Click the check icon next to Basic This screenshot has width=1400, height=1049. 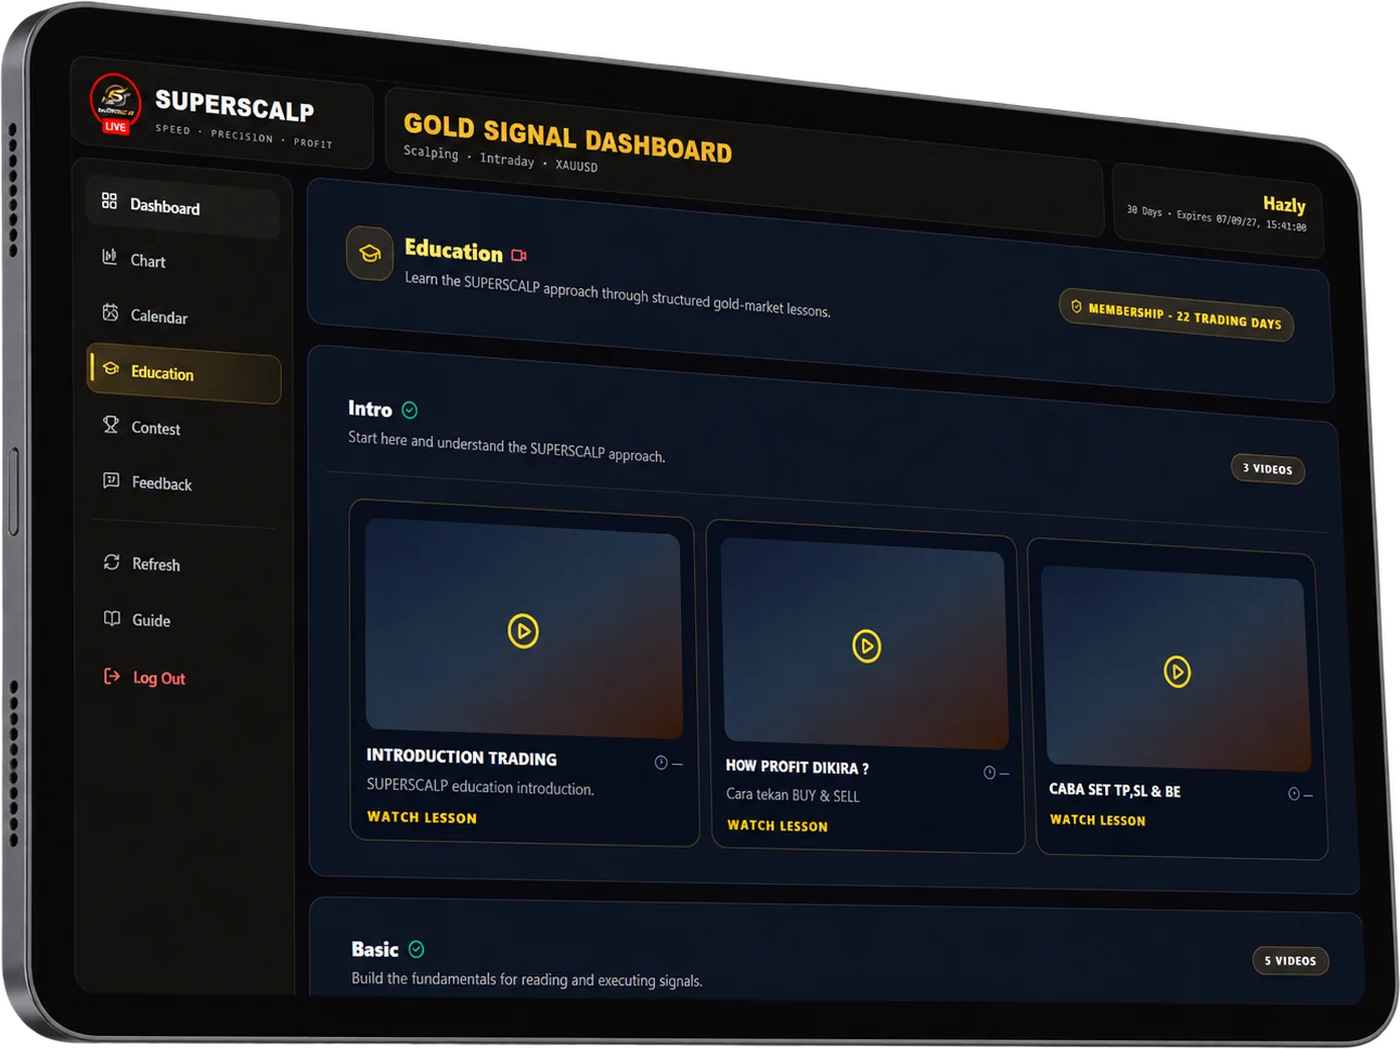tap(417, 949)
